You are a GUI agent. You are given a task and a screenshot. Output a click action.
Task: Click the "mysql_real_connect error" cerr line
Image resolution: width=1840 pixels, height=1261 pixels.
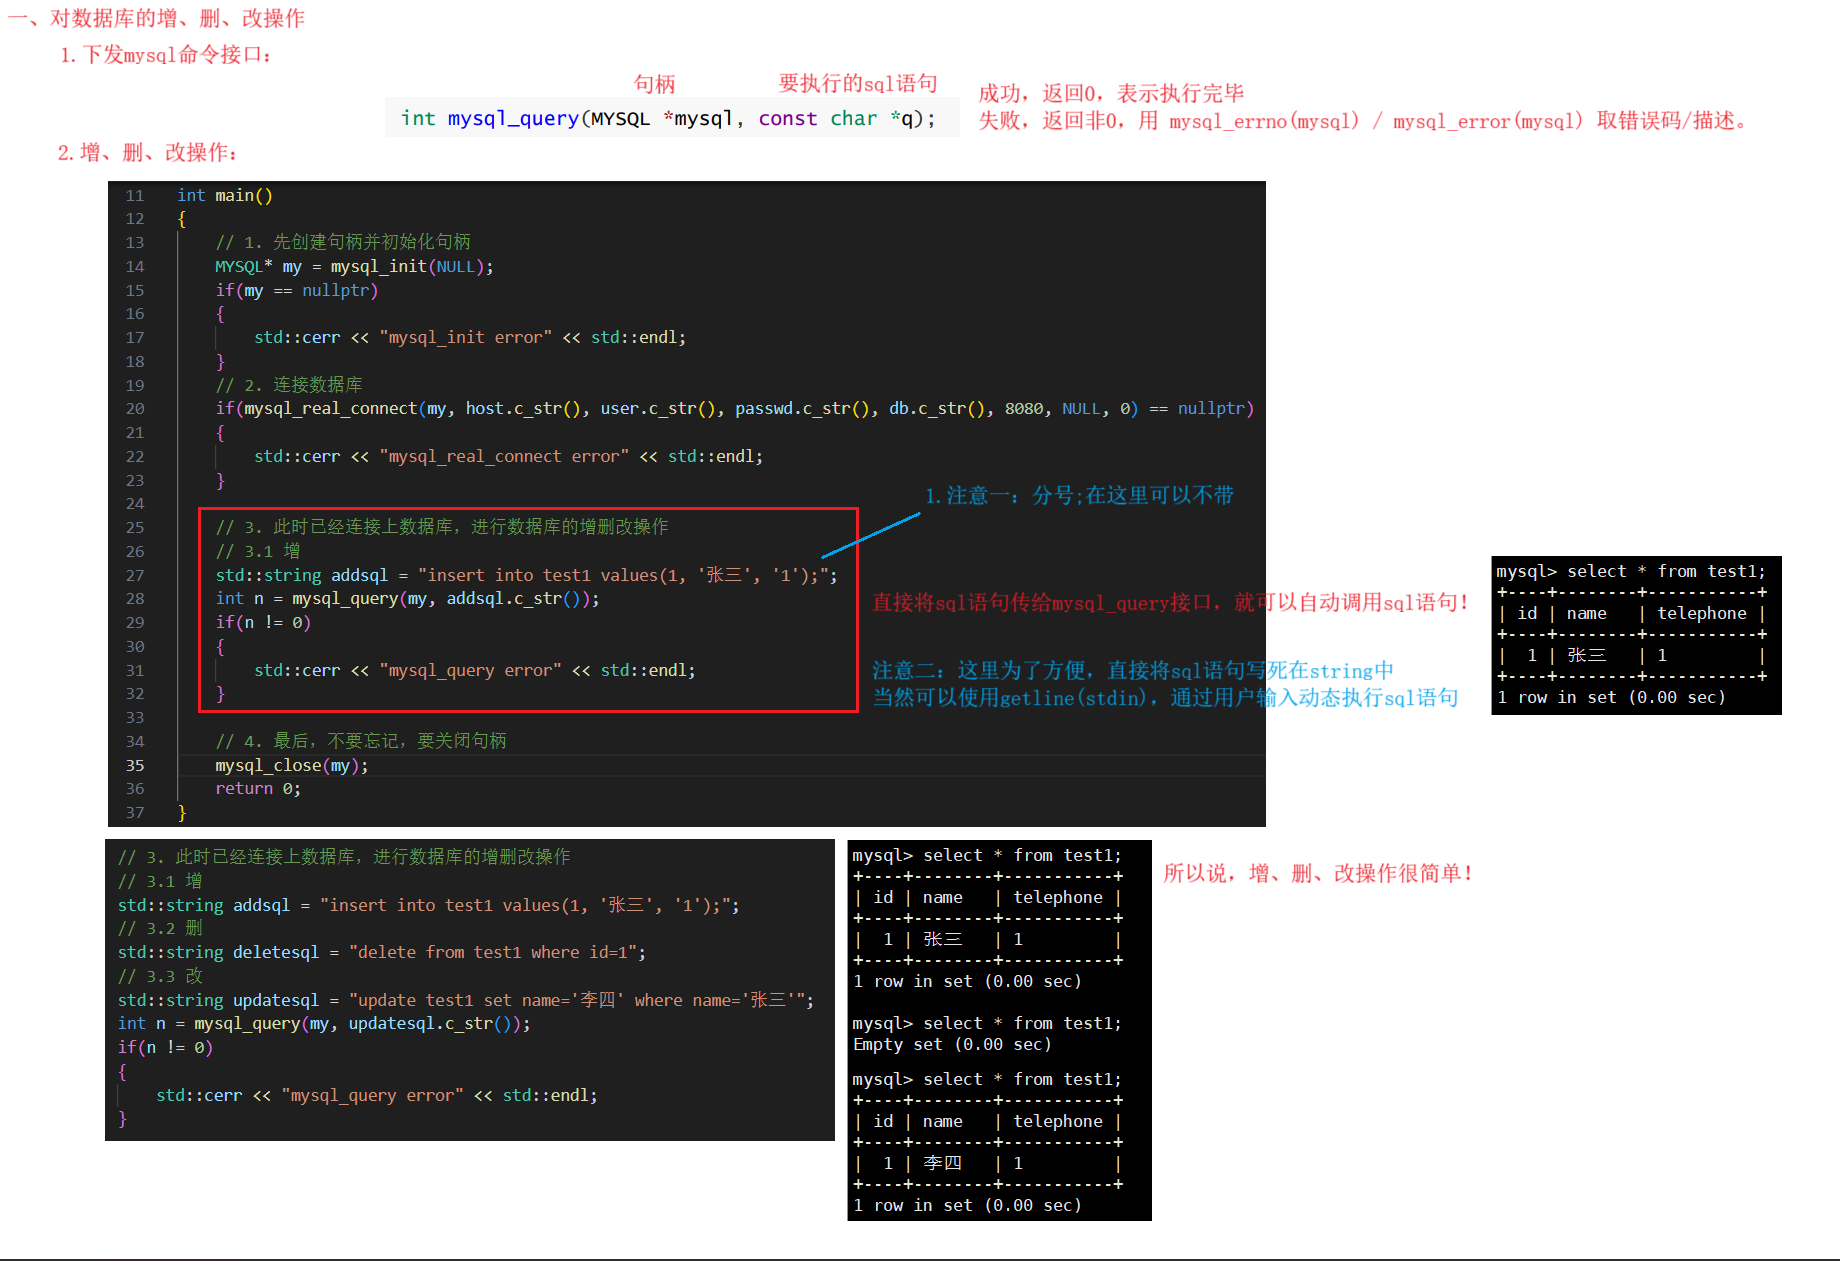pos(508,456)
